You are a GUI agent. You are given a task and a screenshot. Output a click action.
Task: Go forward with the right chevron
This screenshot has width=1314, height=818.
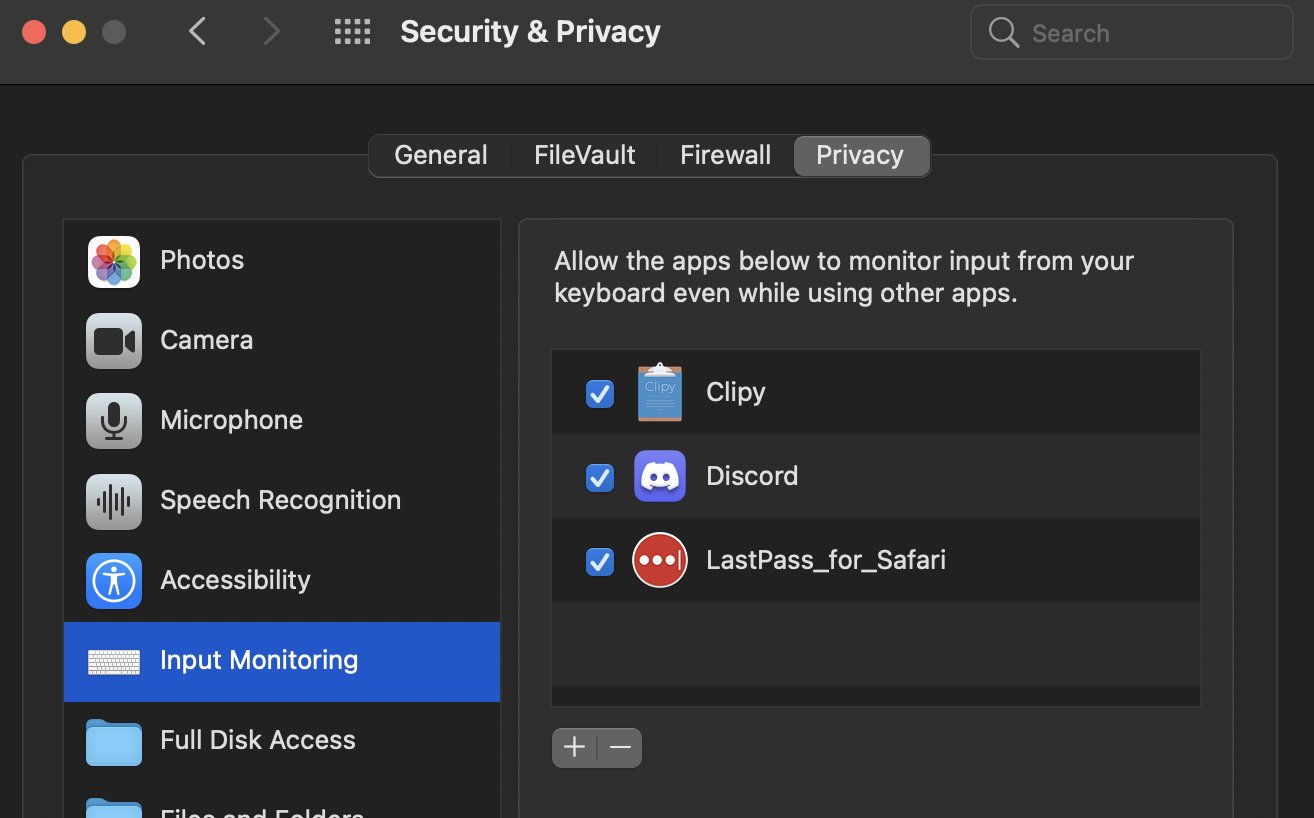point(271,32)
